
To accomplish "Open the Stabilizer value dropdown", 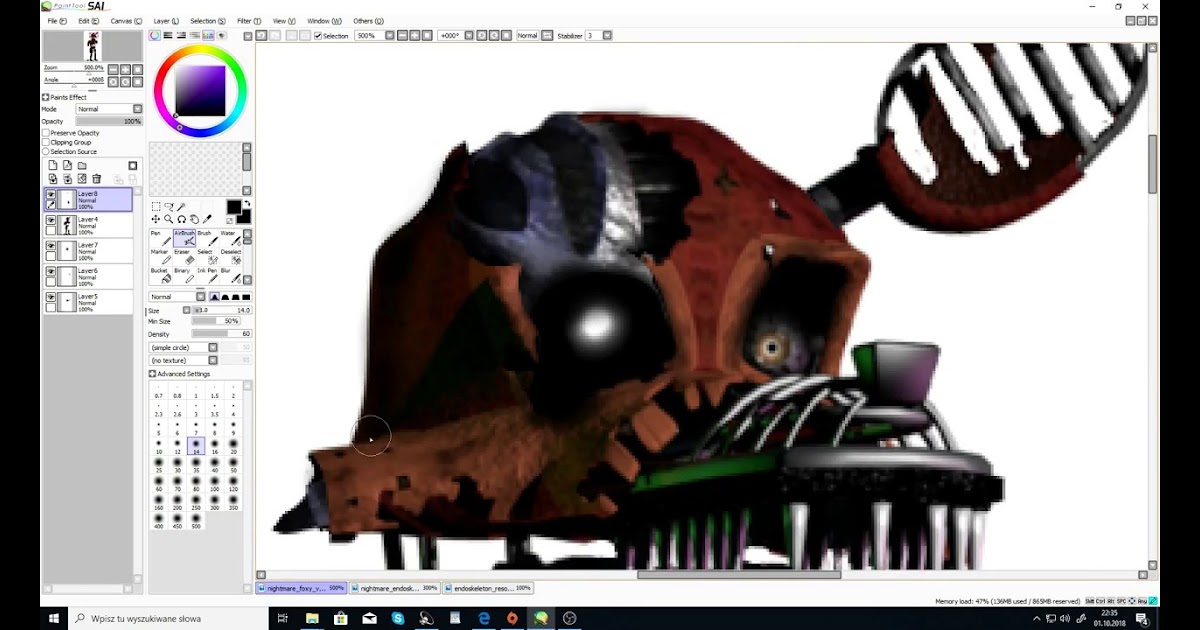I will [x=607, y=36].
